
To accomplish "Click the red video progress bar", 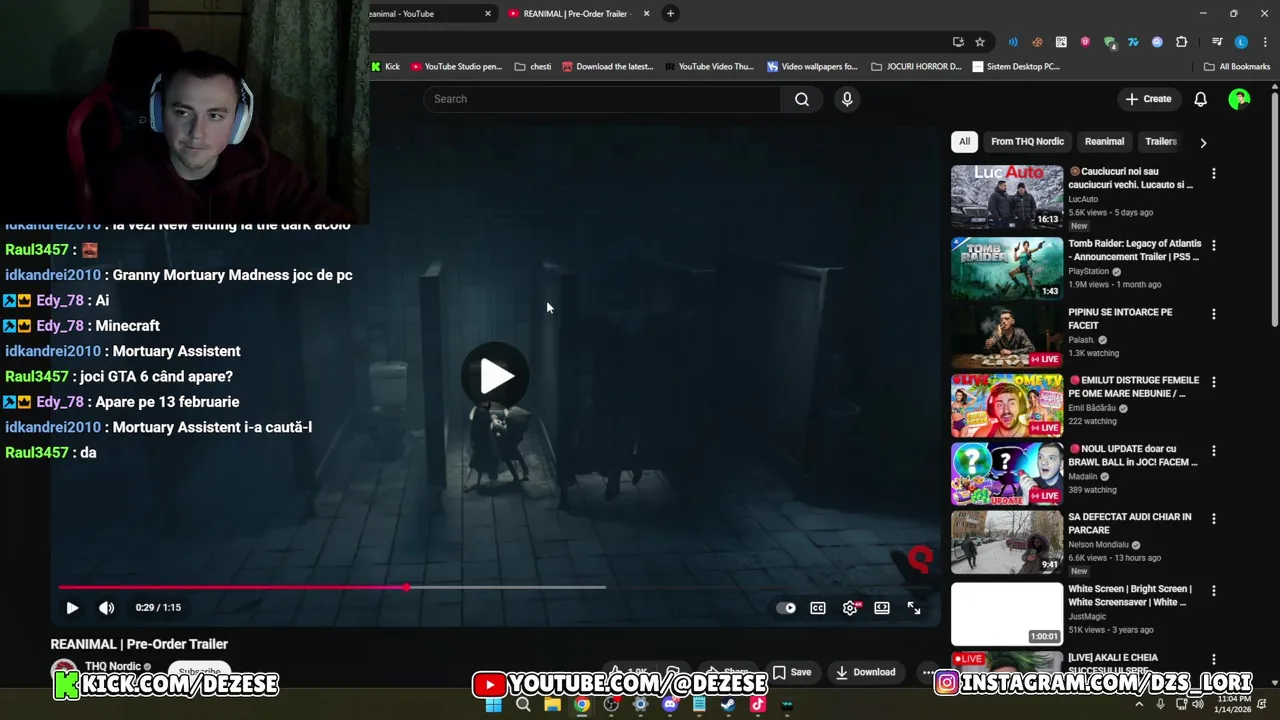I will click(232, 587).
